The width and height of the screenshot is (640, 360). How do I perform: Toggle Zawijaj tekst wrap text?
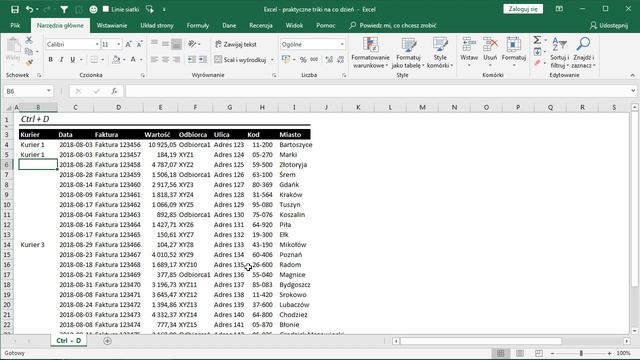[x=236, y=44]
